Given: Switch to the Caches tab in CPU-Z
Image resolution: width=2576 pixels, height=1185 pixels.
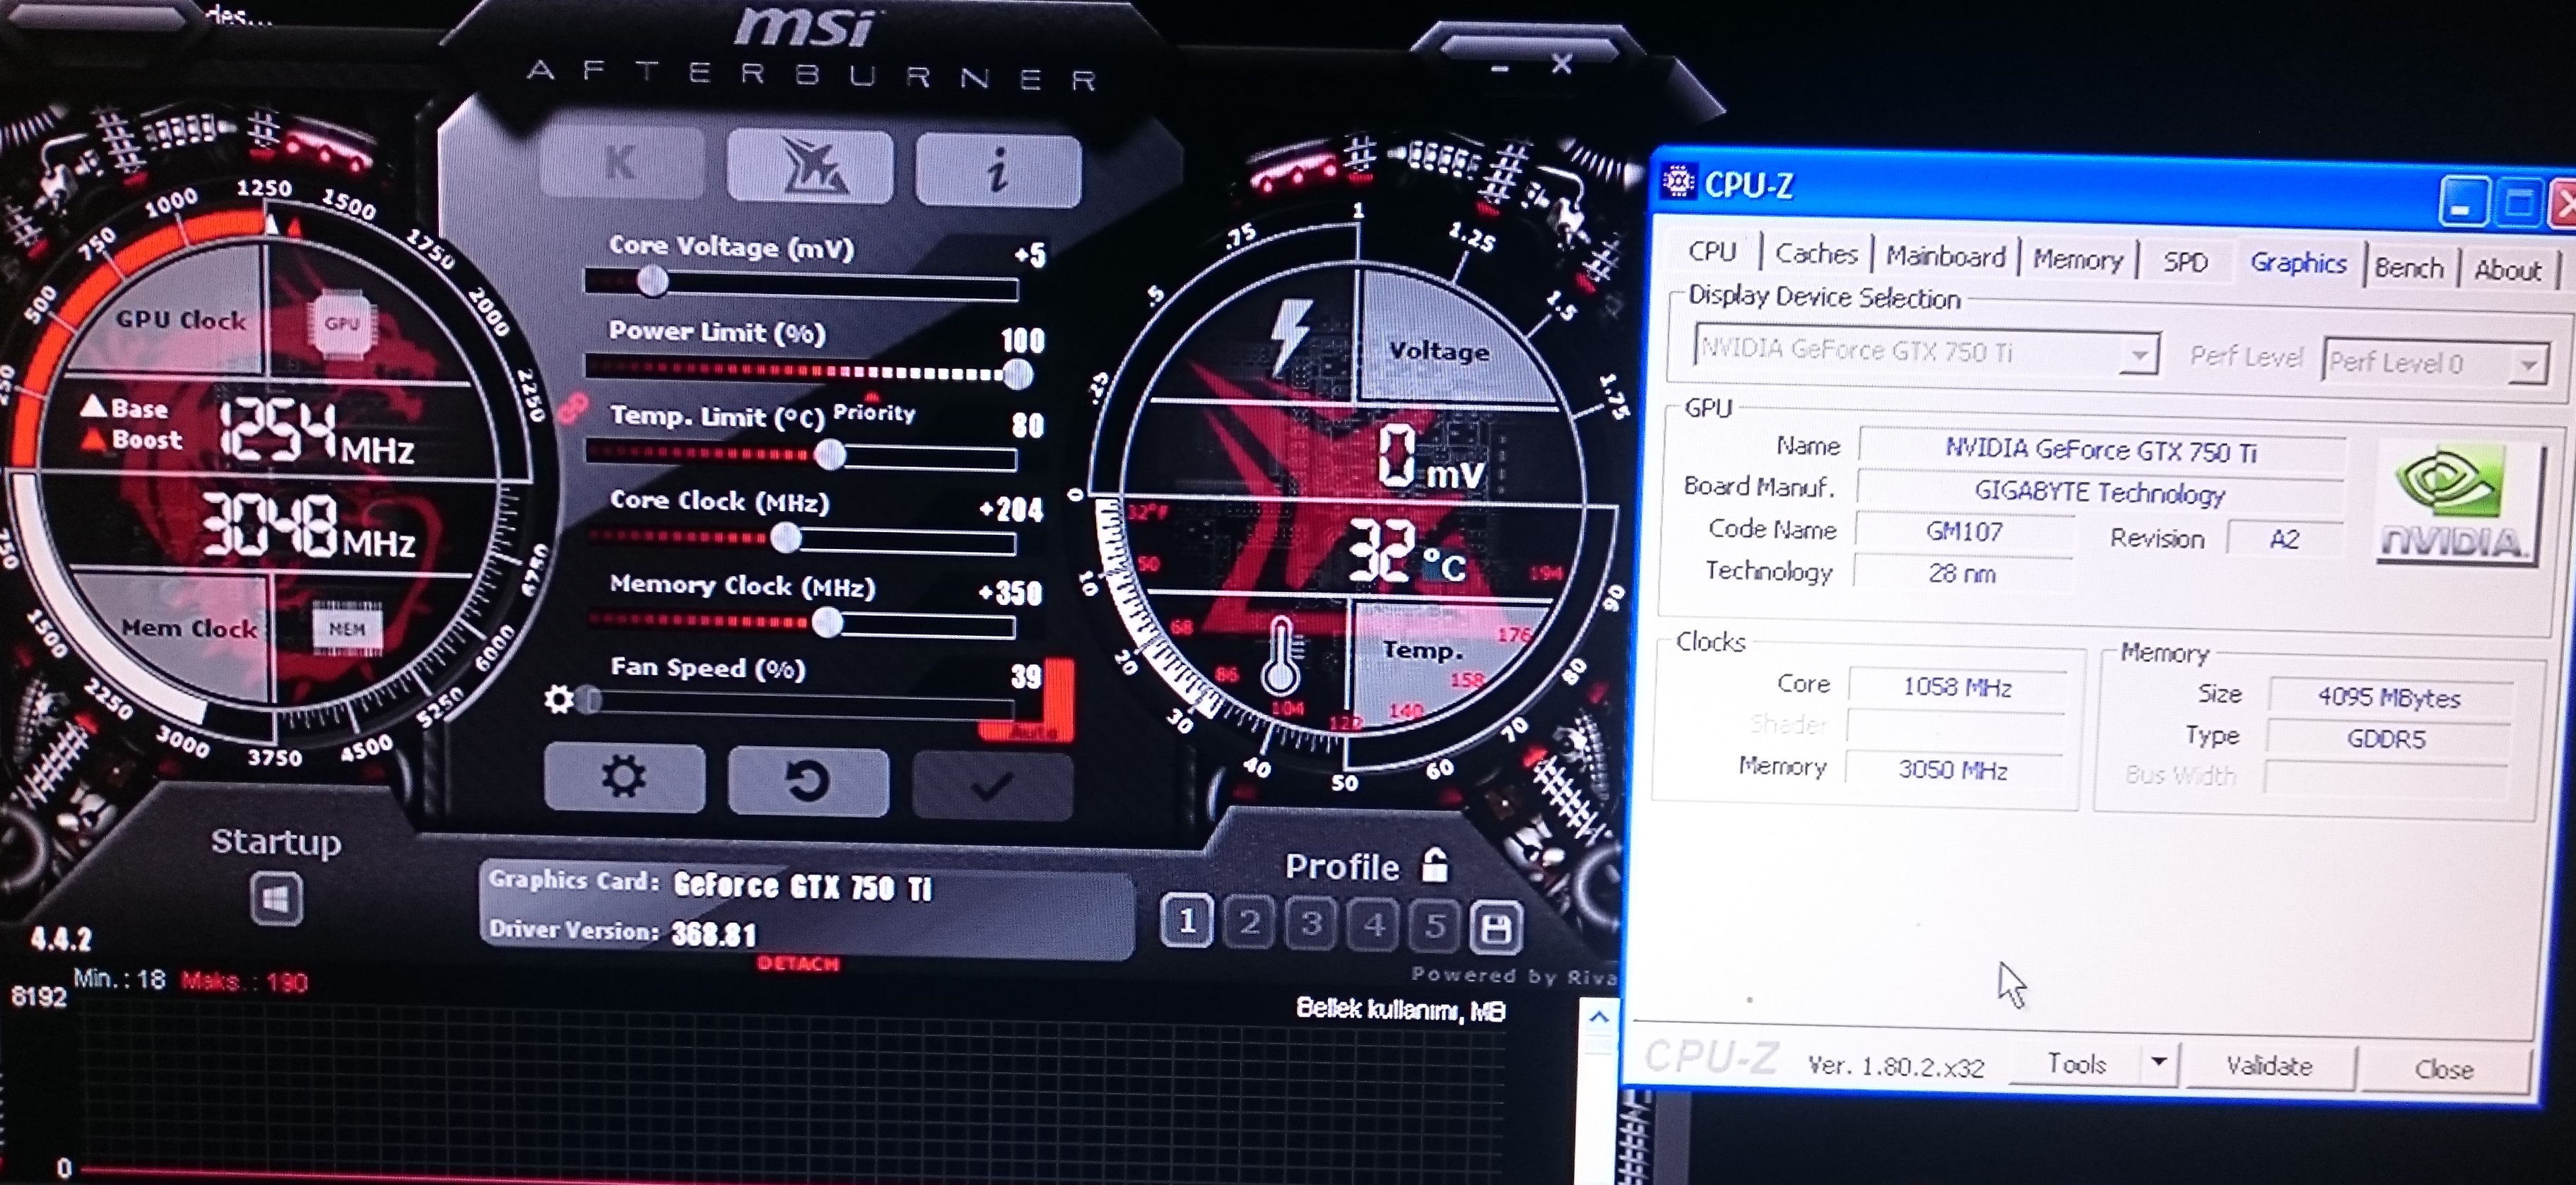Looking at the screenshot, I should click(1816, 253).
